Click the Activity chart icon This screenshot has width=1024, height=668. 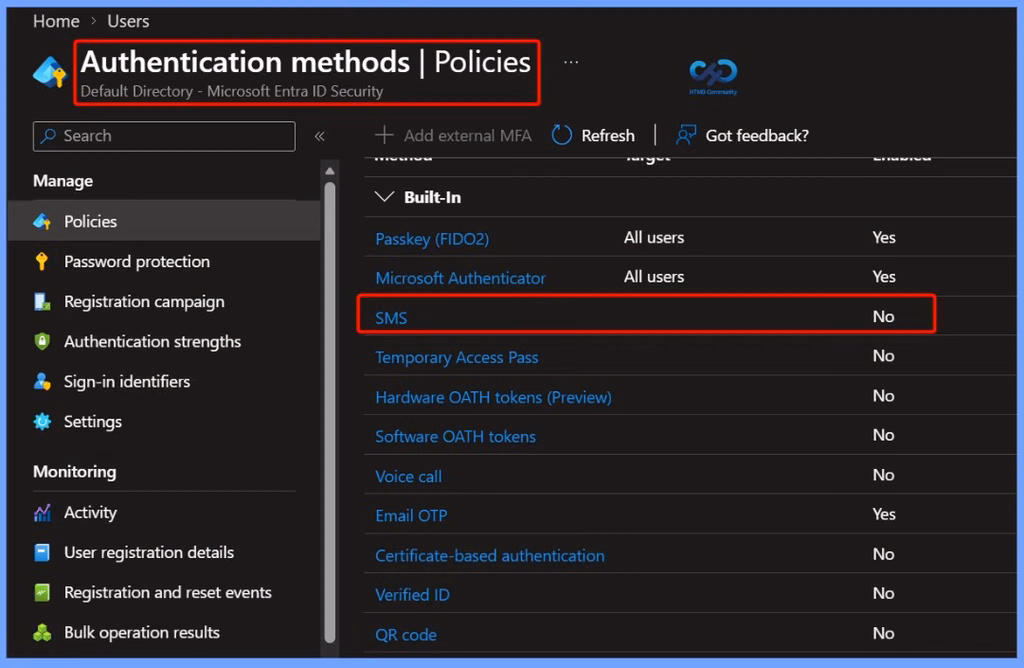[42, 513]
